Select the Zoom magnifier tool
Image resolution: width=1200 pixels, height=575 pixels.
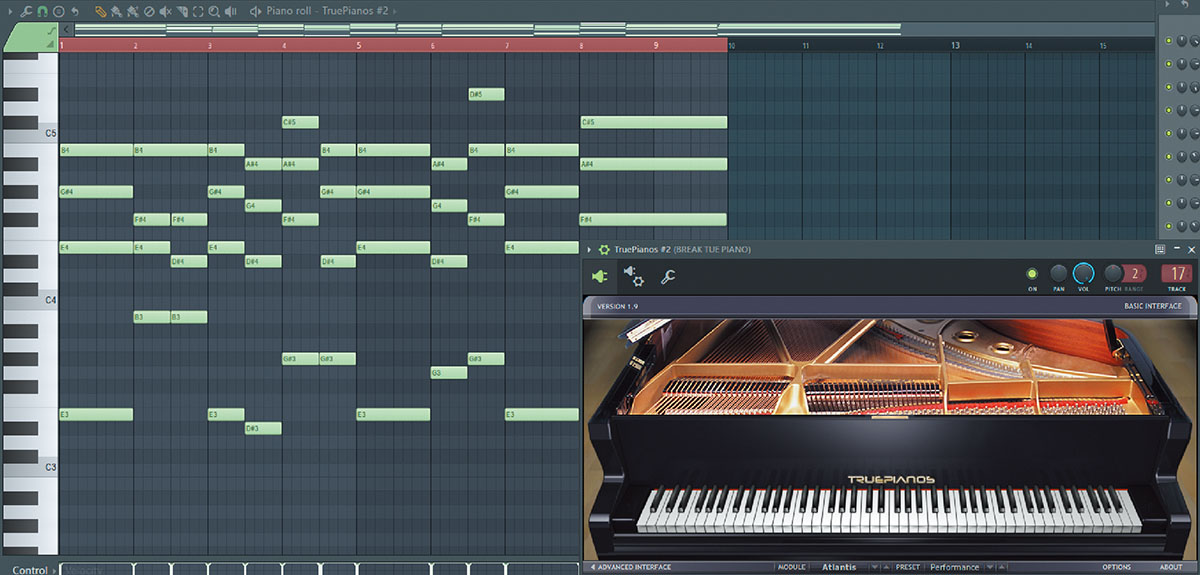pyautogui.click(x=214, y=12)
